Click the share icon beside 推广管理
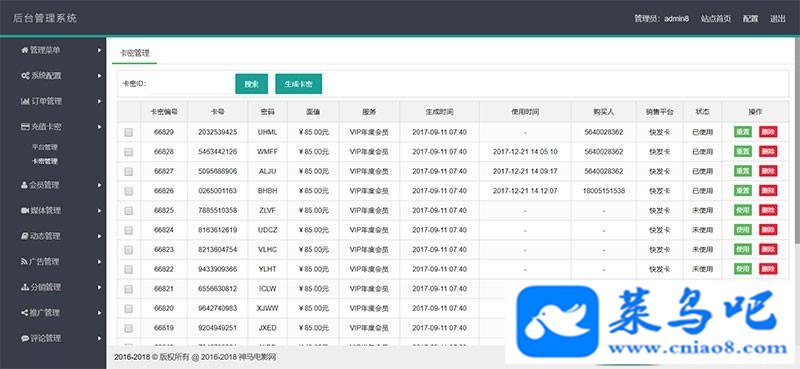Viewport: 800px width, 369px height. click(x=24, y=312)
